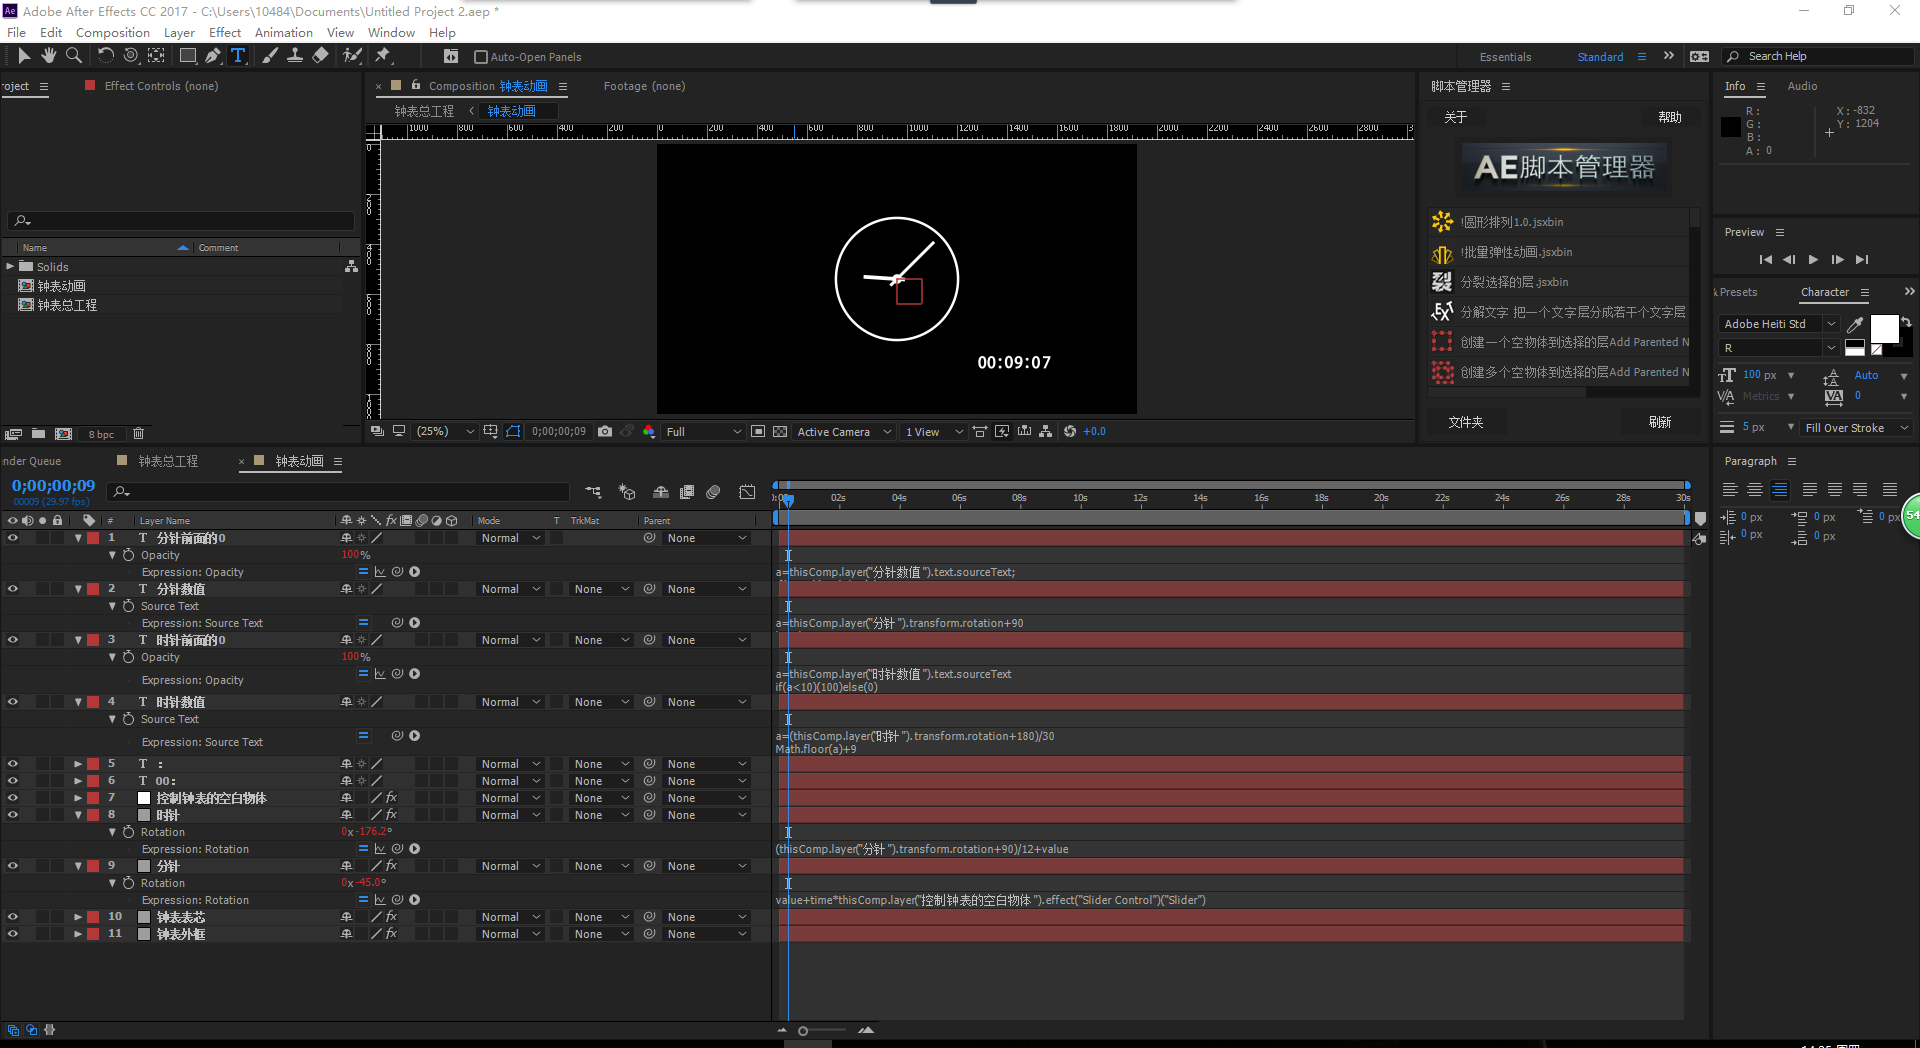The height and width of the screenshot is (1048, 1920).
Task: Open blend mode dropdown for 时针 layer
Action: click(x=509, y=815)
